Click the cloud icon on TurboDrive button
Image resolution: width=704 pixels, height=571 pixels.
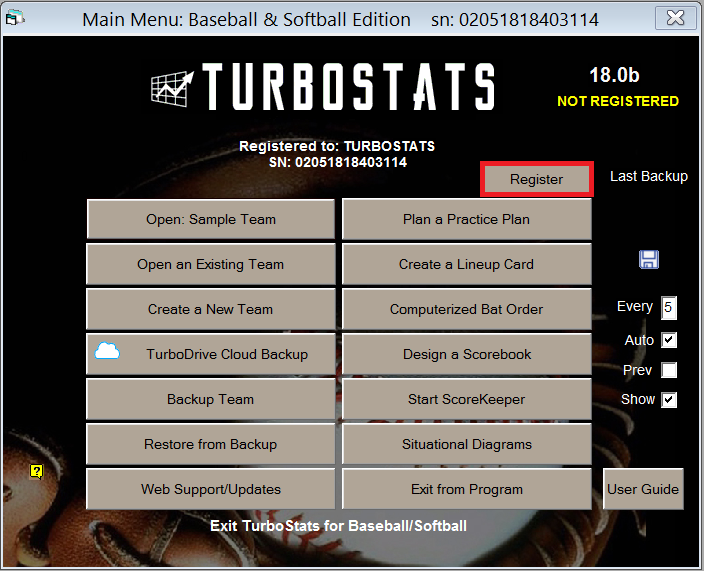point(107,351)
